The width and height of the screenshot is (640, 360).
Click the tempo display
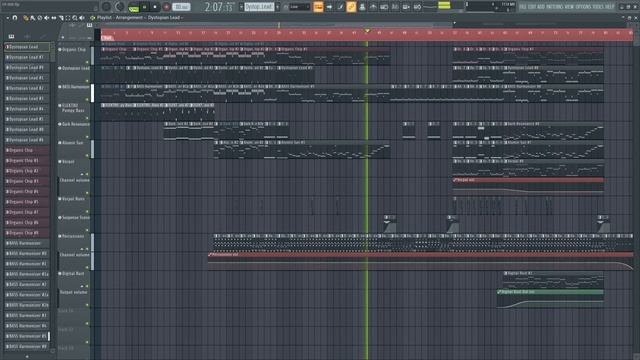(x=181, y=7)
